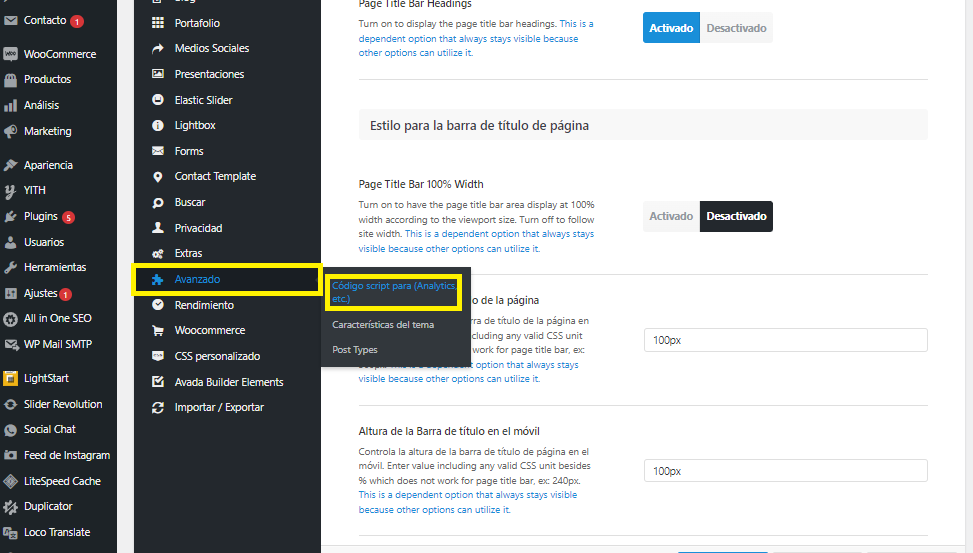Expand the Privacidad options section
This screenshot has height=553, width=973.
pyautogui.click(x=198, y=228)
